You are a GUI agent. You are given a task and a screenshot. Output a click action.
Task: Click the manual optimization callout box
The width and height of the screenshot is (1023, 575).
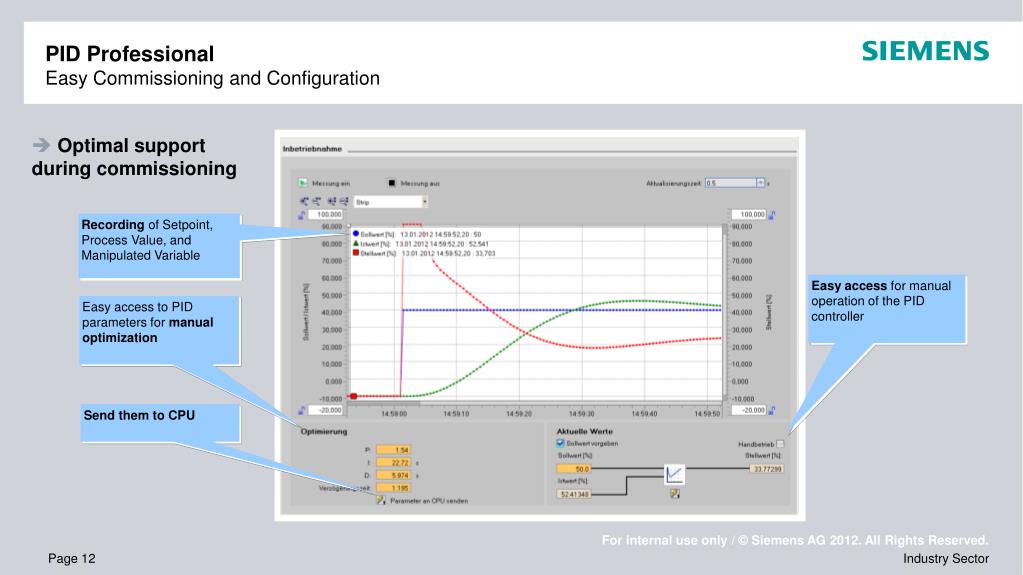click(160, 330)
